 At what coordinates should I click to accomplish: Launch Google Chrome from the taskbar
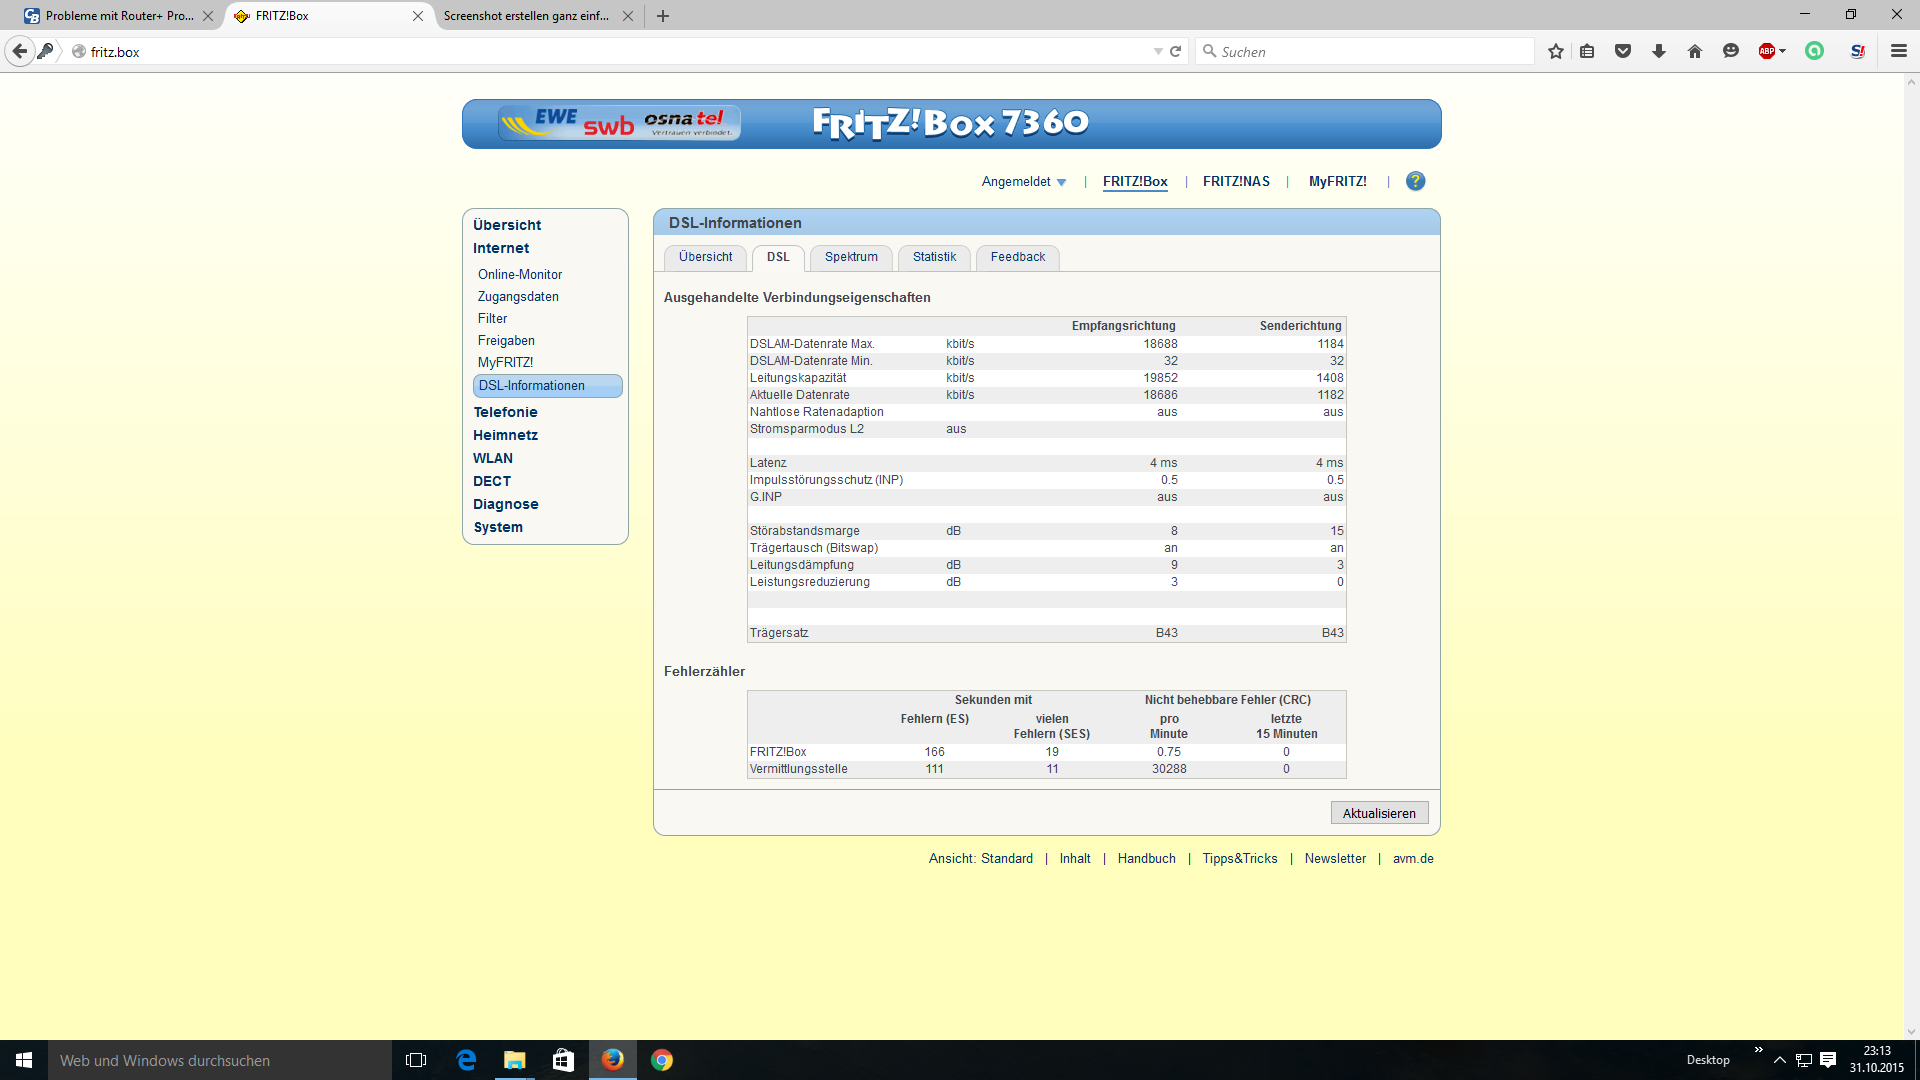pos(662,1060)
